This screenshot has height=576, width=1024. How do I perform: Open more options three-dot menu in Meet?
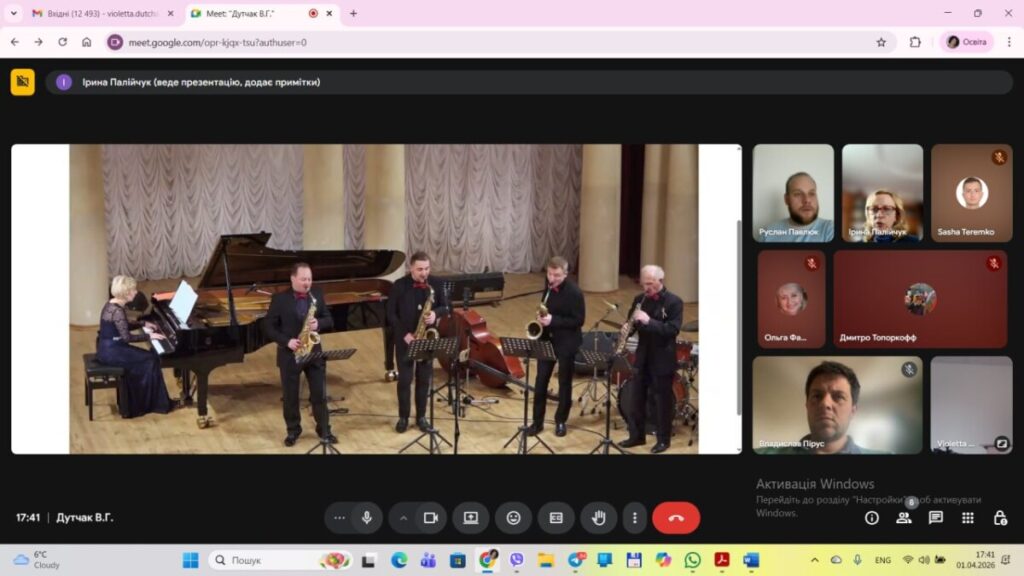635,518
